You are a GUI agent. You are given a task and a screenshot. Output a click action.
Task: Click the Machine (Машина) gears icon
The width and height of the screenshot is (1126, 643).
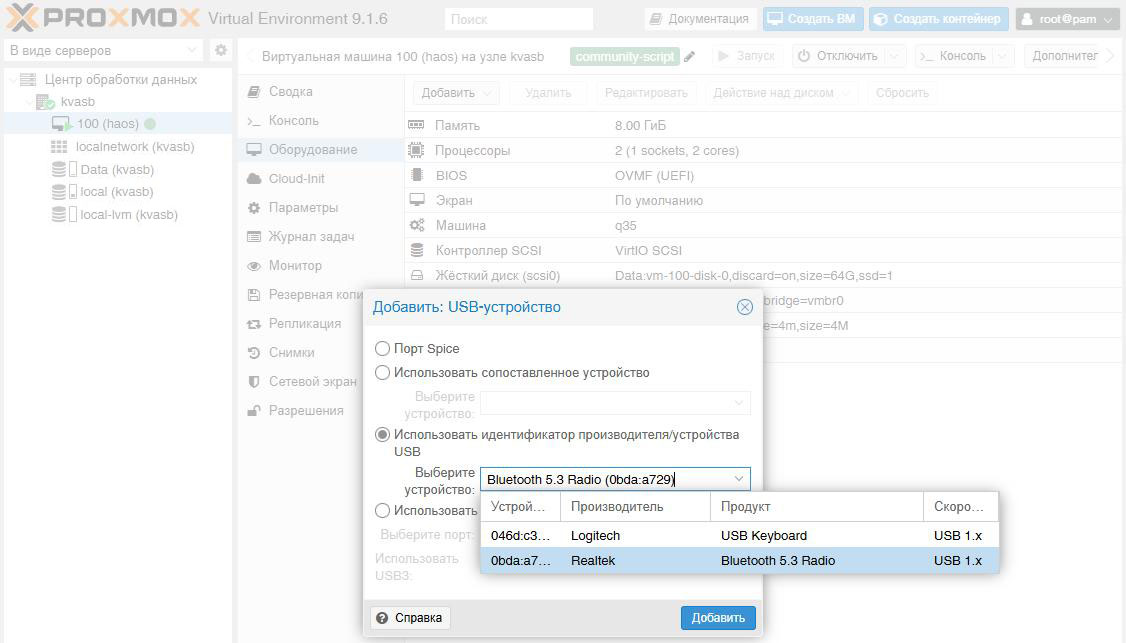[x=417, y=225]
